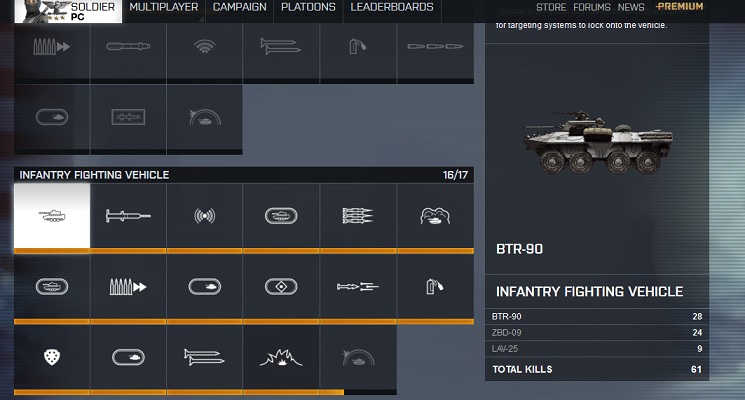Choose the diamond-in-capsule optics icon
The height and width of the screenshot is (400, 745).
coord(281,287)
